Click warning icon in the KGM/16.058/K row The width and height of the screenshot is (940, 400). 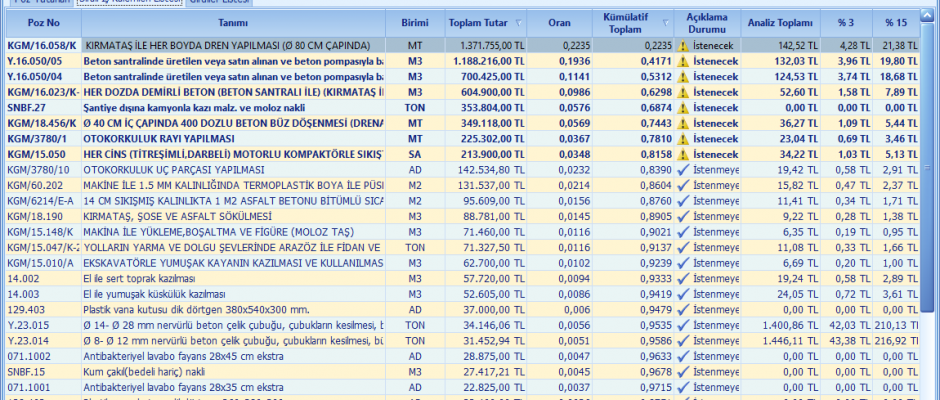(x=683, y=46)
